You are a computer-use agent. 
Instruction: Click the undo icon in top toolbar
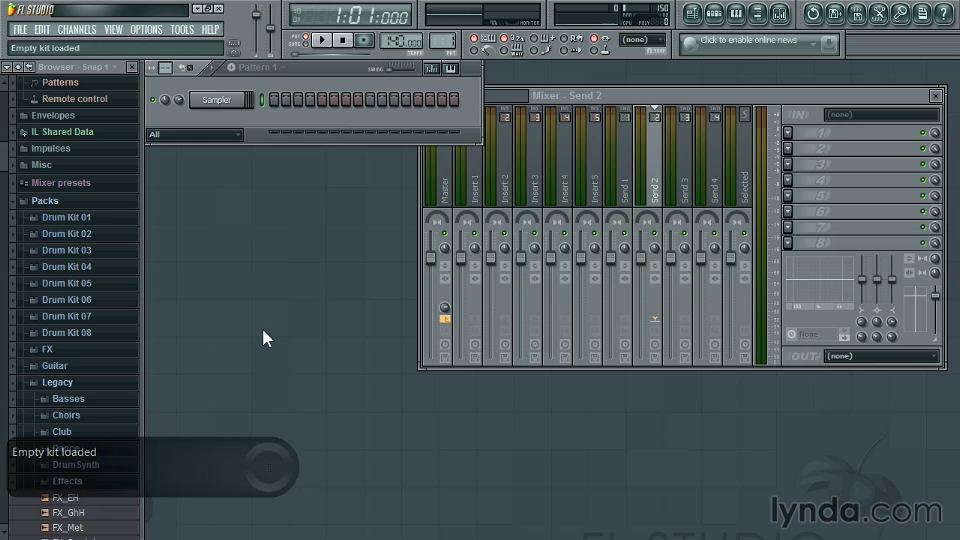(x=811, y=13)
